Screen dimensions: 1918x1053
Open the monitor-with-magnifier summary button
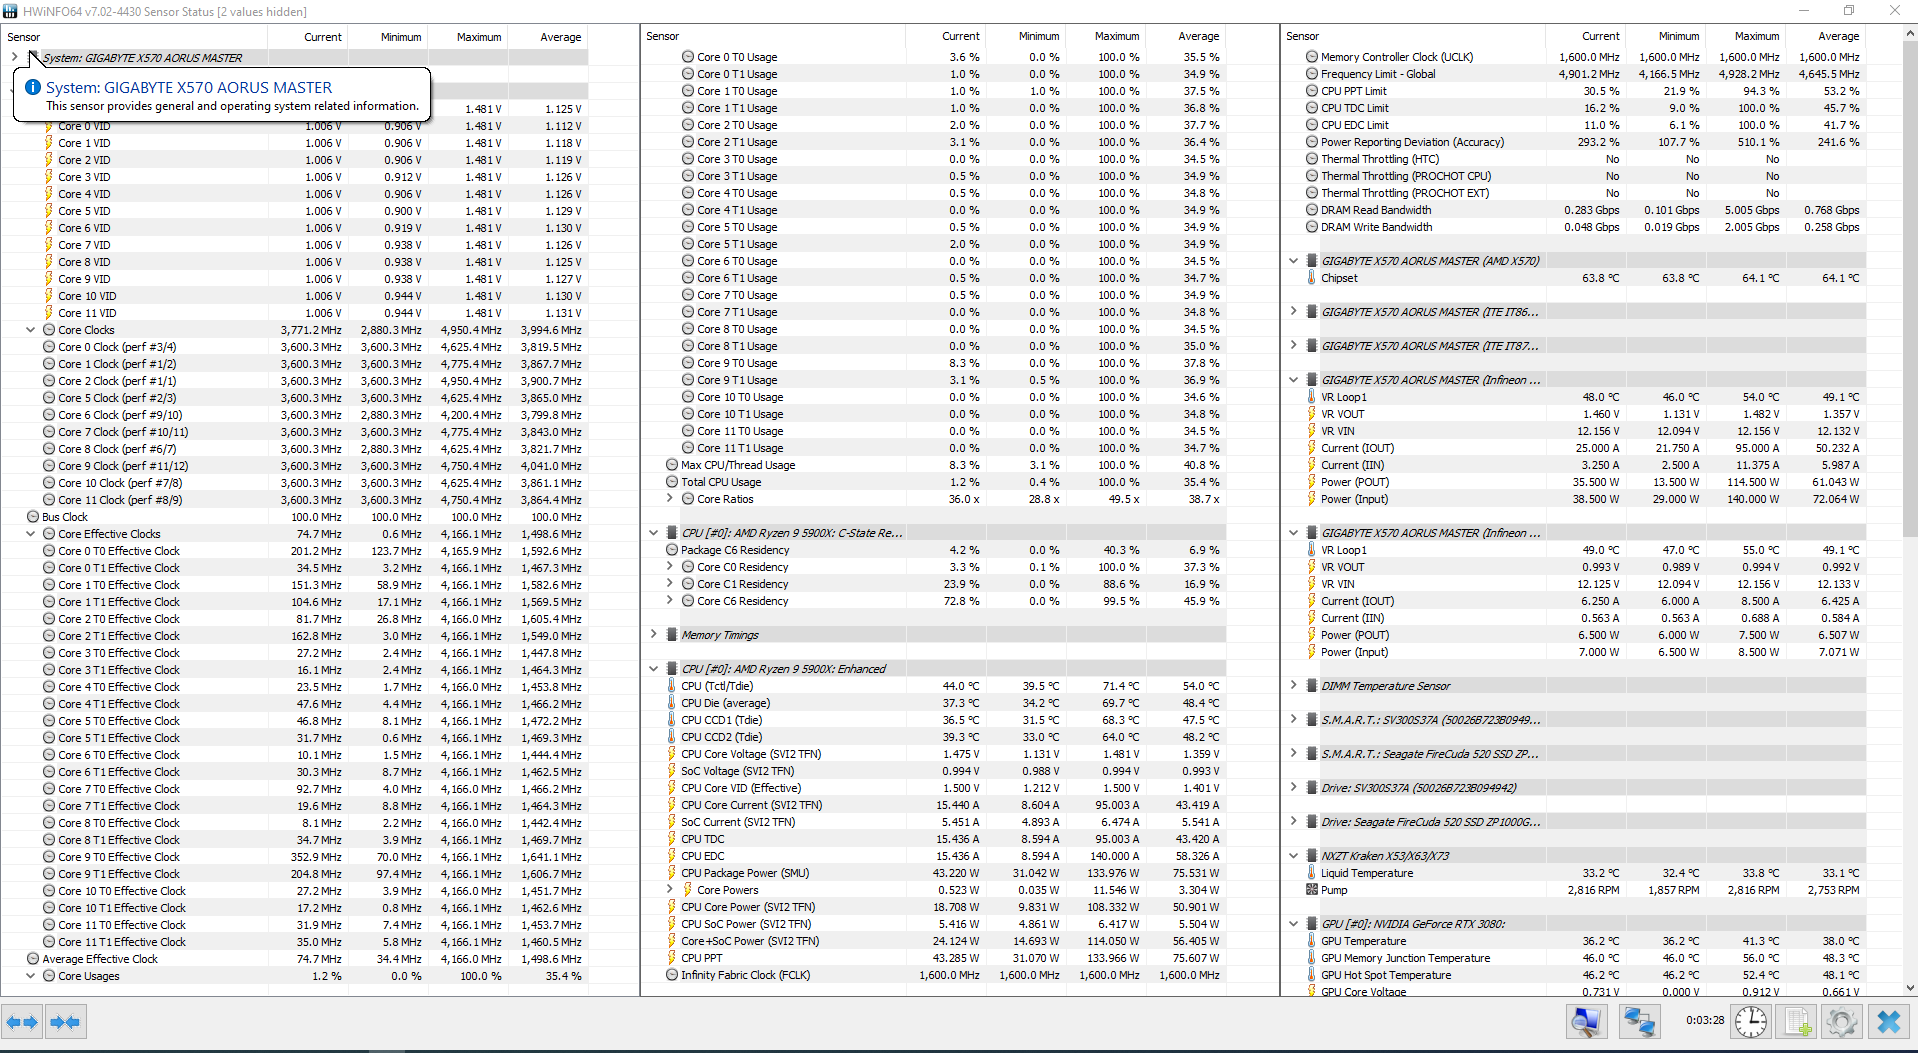1586,1022
